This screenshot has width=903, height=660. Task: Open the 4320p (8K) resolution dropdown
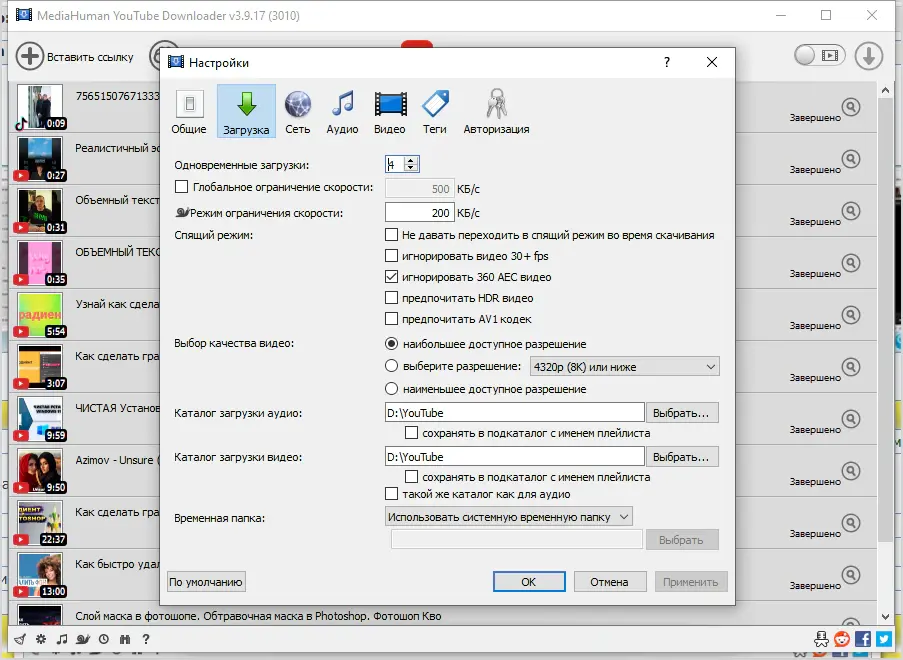pyautogui.click(x=624, y=367)
